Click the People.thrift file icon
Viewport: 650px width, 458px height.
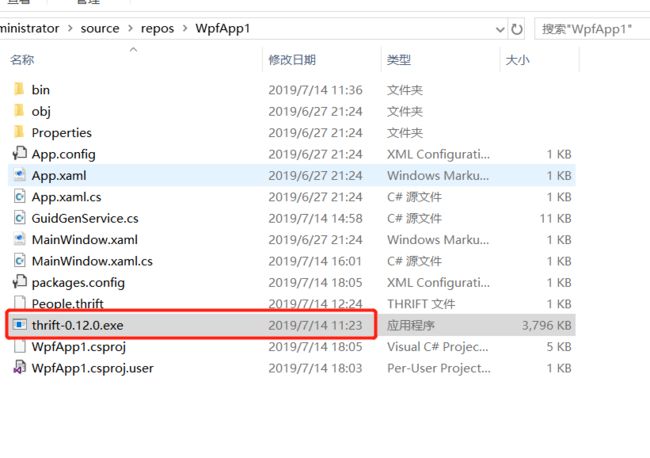pos(19,303)
